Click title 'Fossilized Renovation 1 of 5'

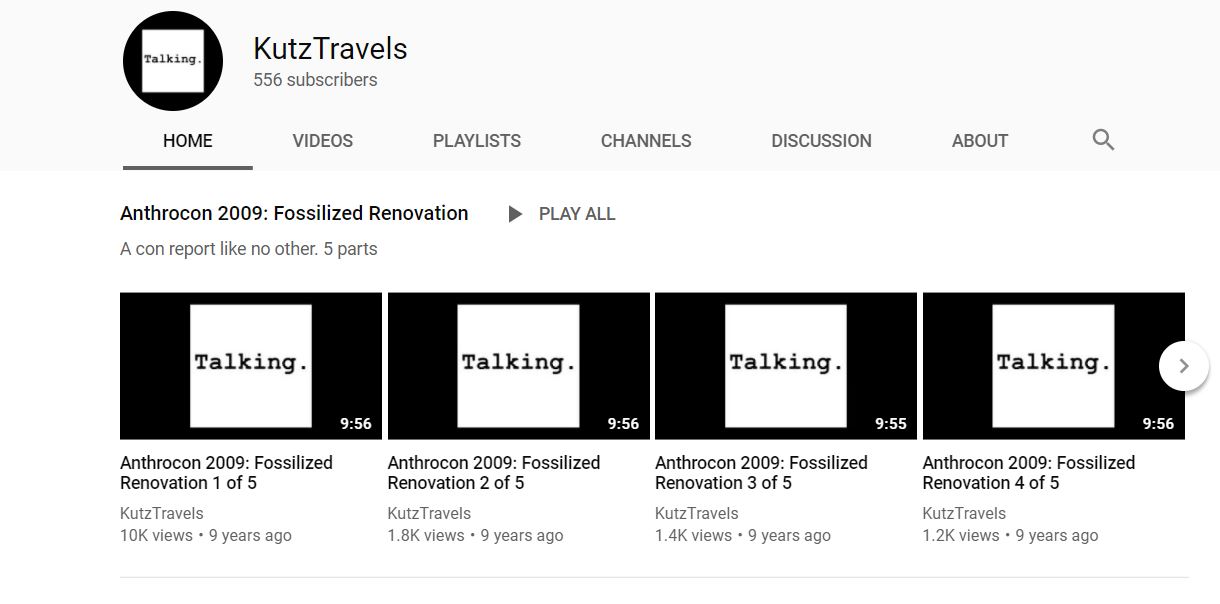click(x=227, y=473)
